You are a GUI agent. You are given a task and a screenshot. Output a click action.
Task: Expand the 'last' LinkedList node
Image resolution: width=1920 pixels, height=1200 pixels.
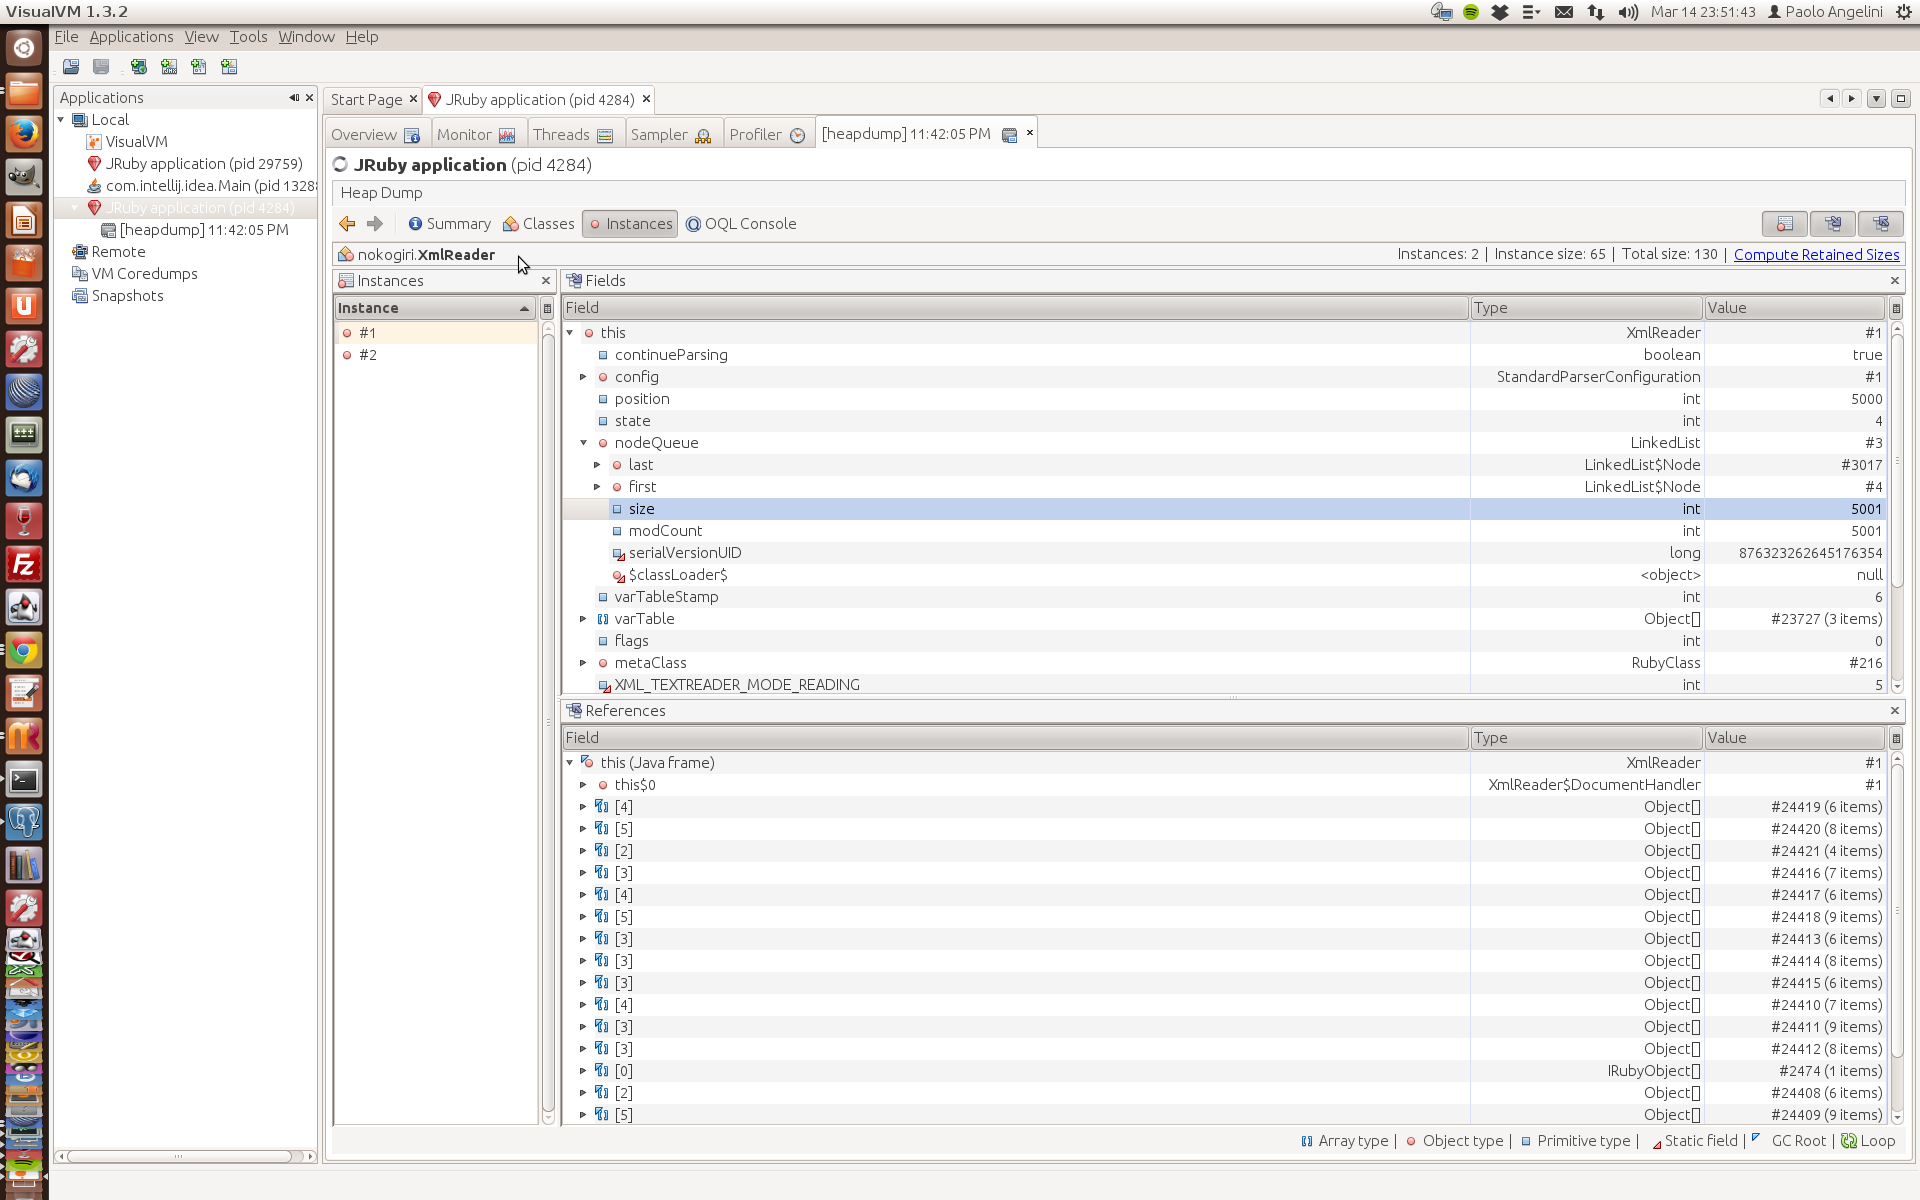click(597, 465)
